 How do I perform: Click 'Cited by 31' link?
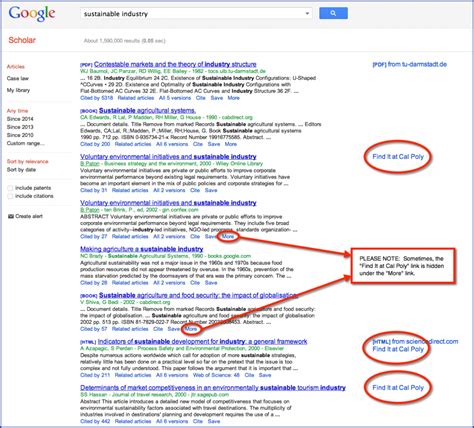coord(94,190)
